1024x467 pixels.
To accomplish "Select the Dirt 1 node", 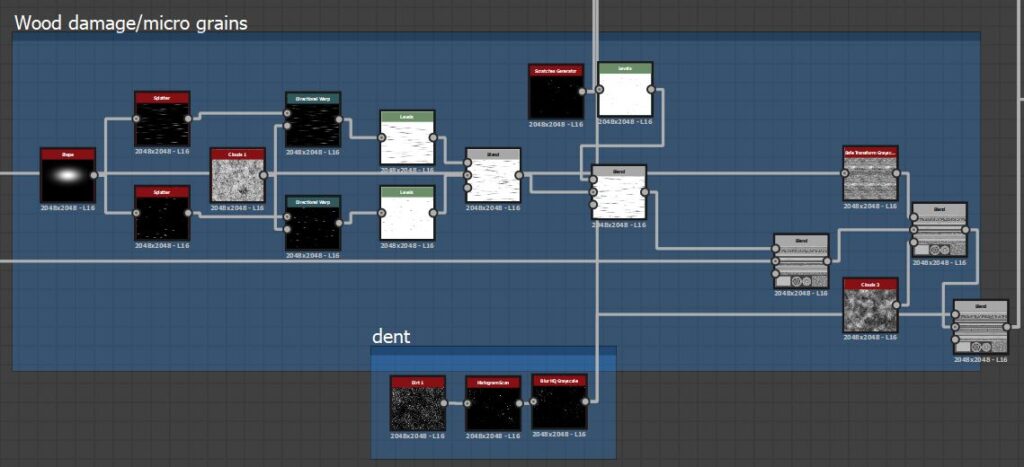I will tap(418, 403).
